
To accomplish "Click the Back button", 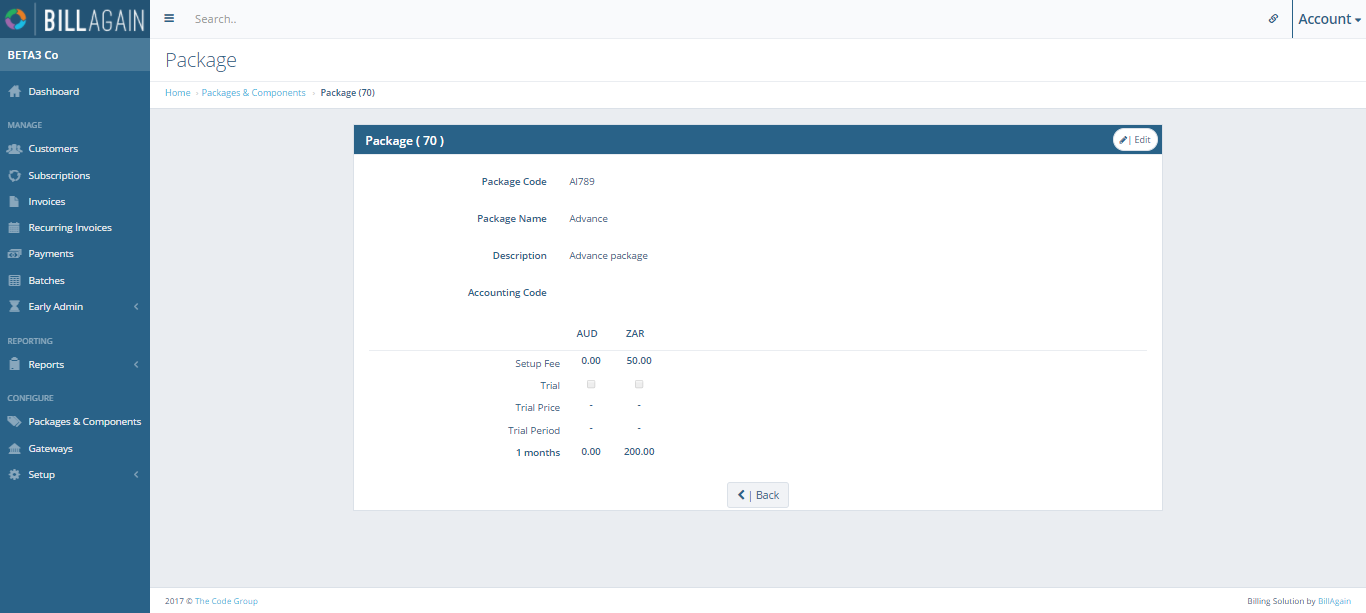I will point(758,495).
